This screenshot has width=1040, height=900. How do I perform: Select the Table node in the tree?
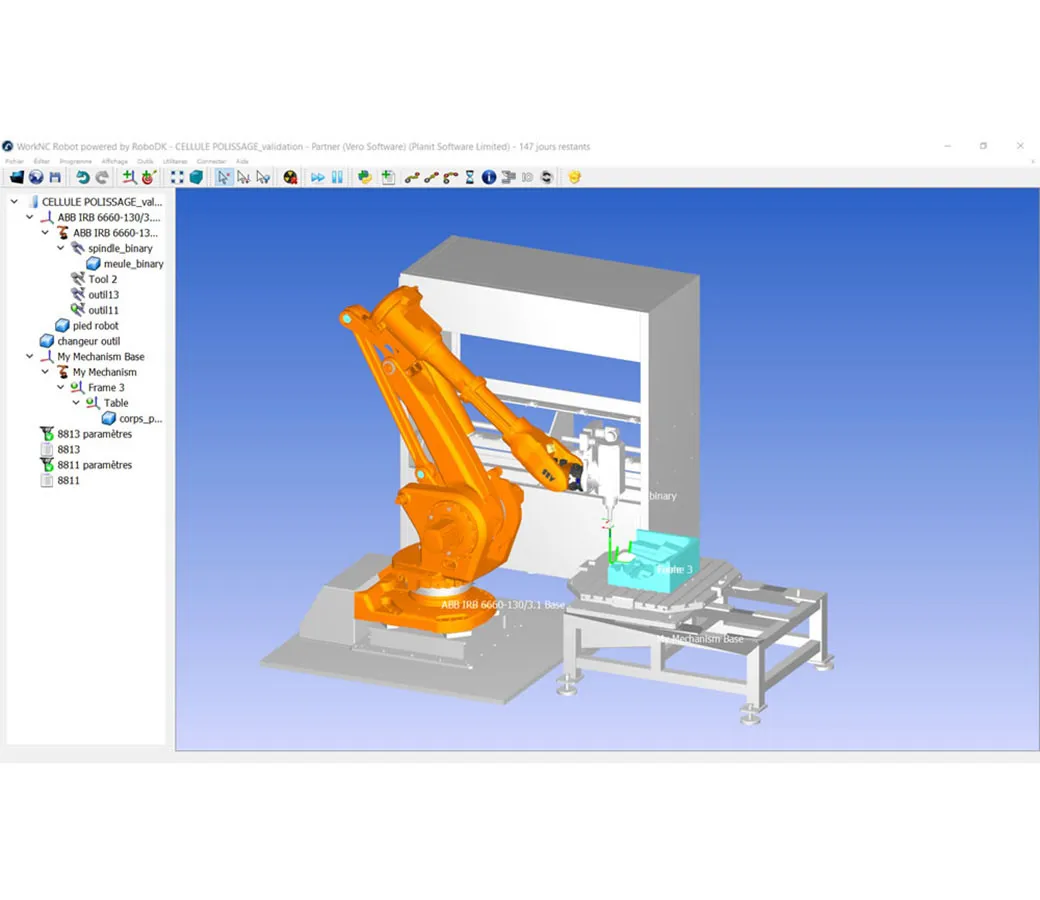click(x=117, y=403)
